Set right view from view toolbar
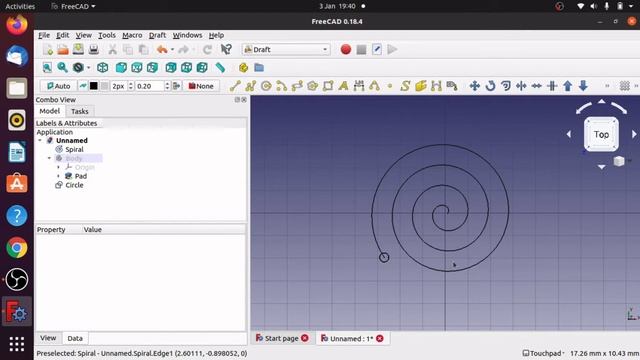Image resolution: width=640 pixels, height=360 pixels. pos(152,68)
